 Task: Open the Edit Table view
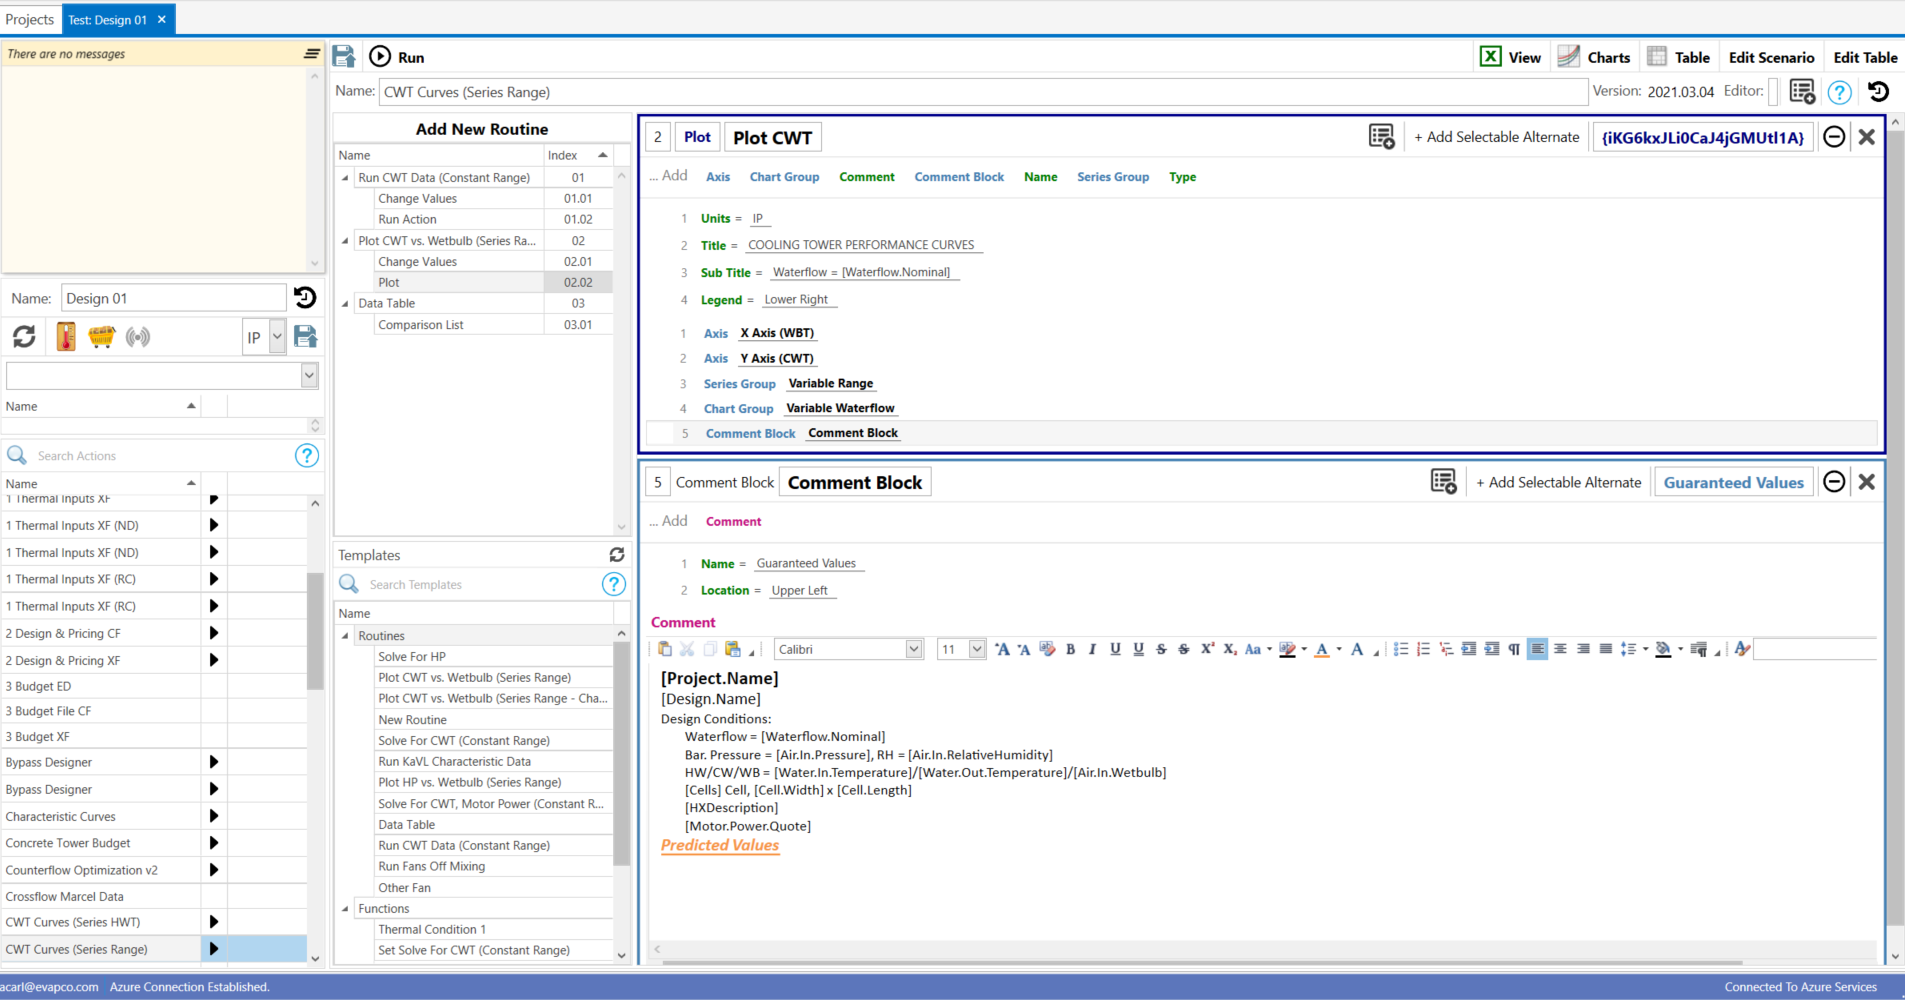1865,57
